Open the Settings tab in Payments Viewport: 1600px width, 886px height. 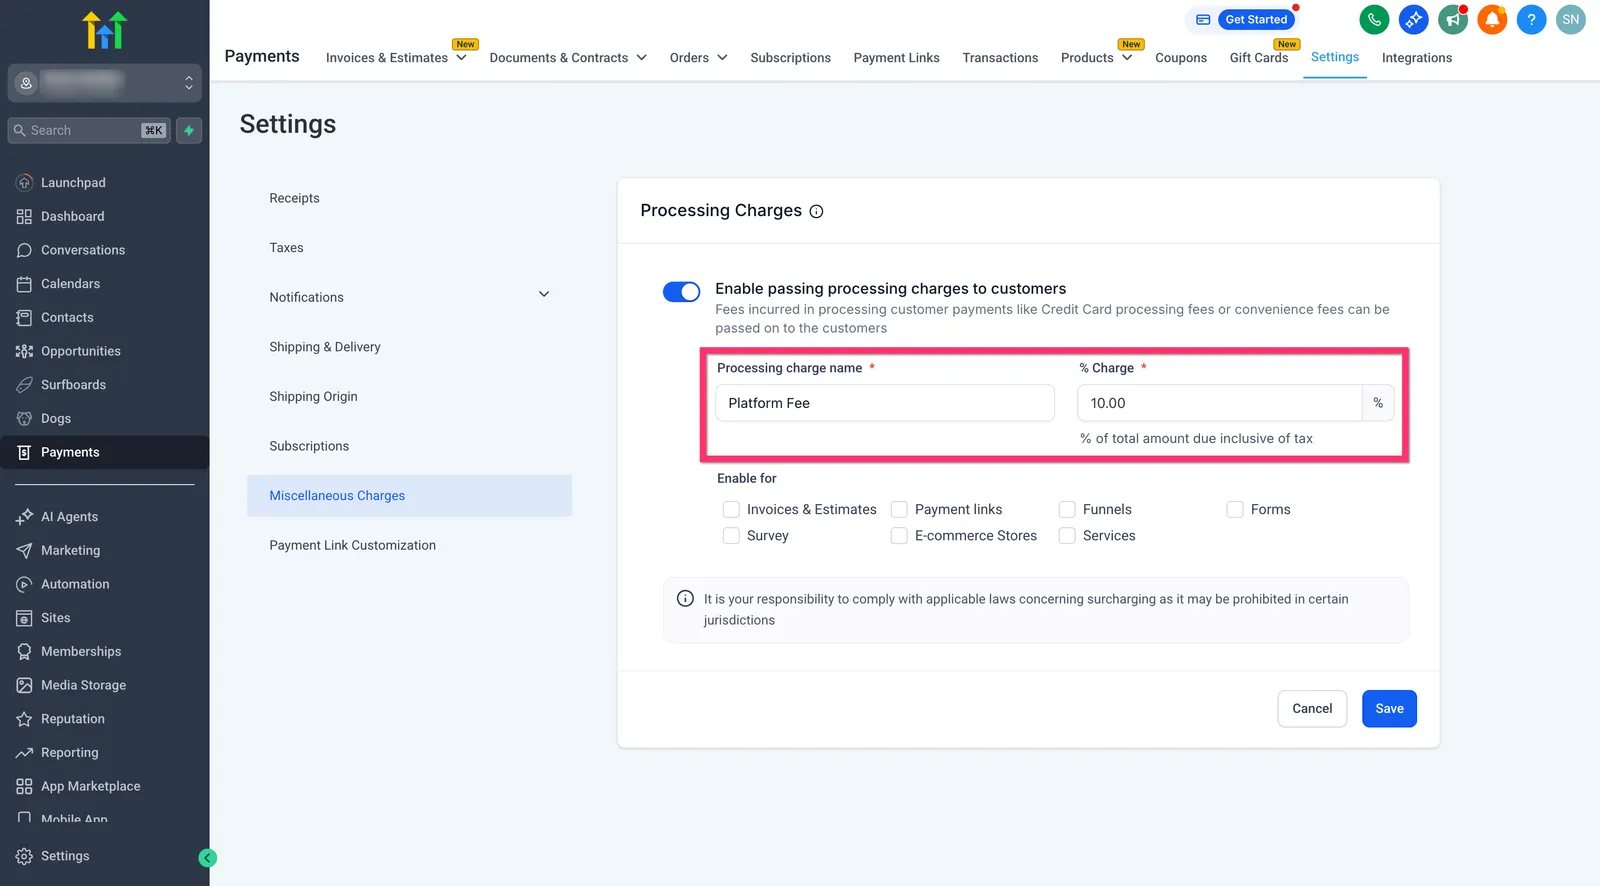[1335, 57]
